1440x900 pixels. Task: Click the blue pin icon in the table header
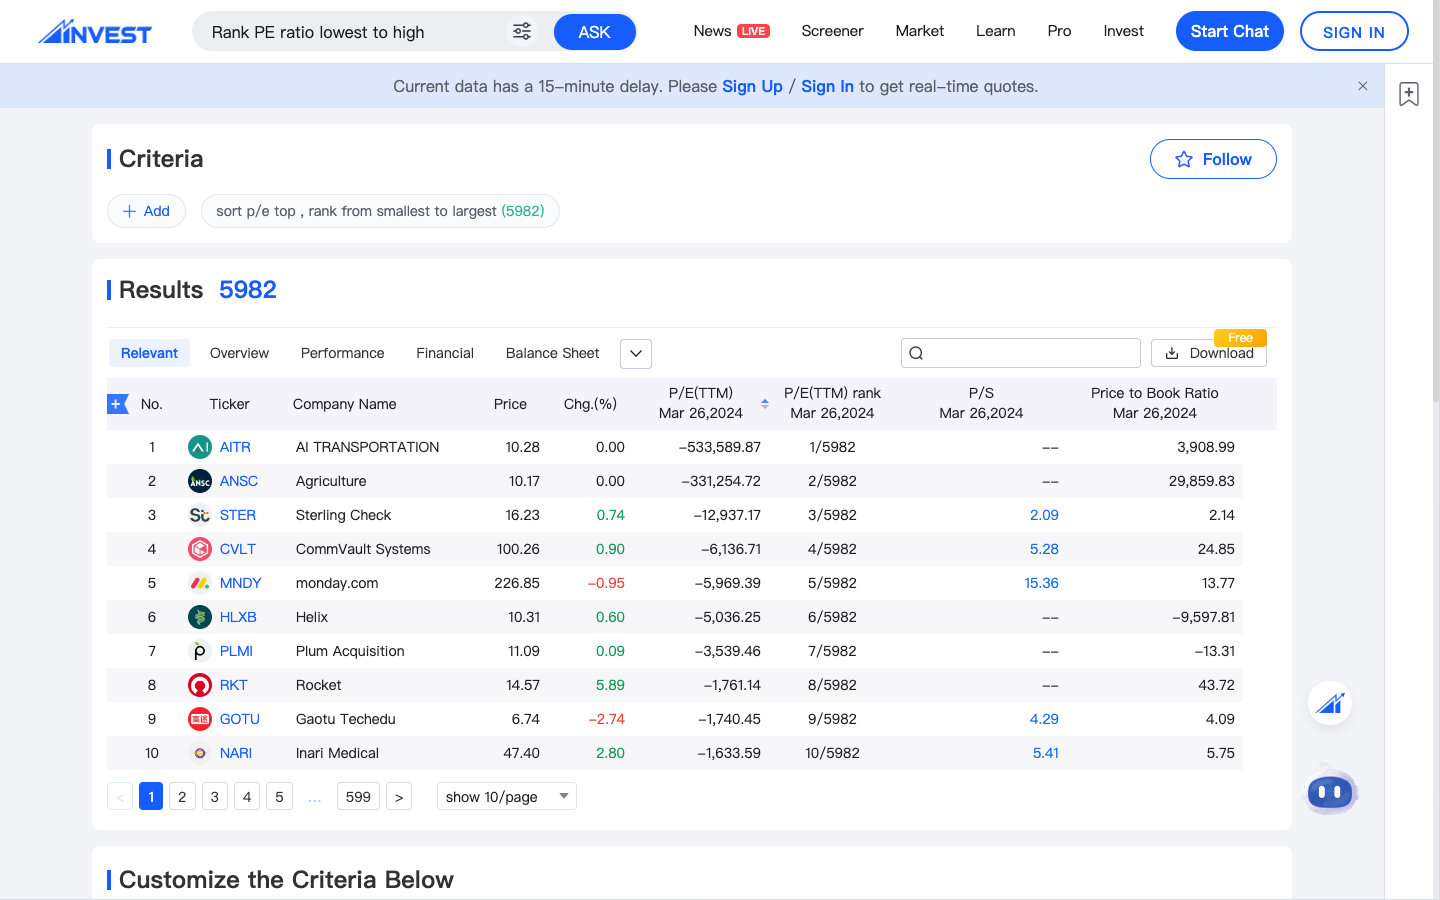117,404
